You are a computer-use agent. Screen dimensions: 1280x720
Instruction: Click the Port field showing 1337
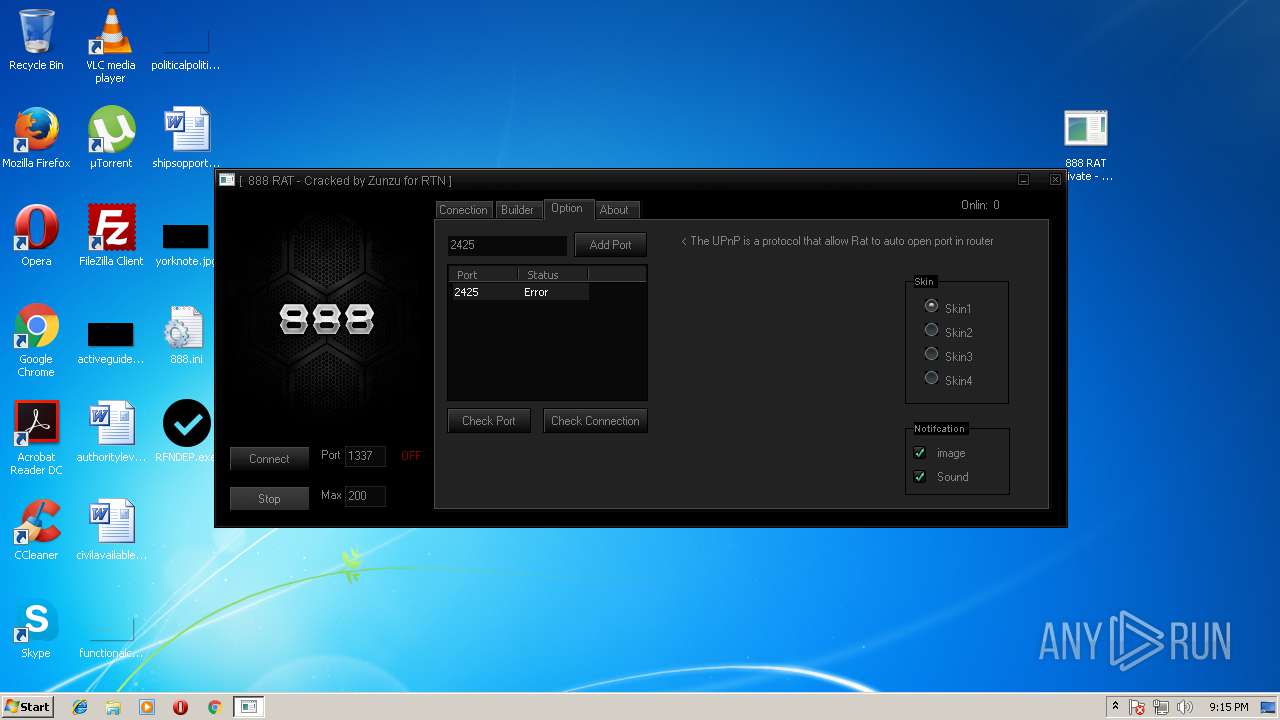[365, 456]
